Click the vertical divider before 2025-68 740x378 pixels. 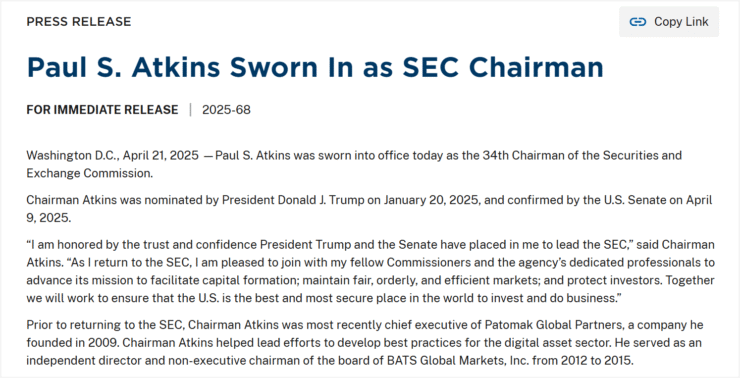click(191, 109)
